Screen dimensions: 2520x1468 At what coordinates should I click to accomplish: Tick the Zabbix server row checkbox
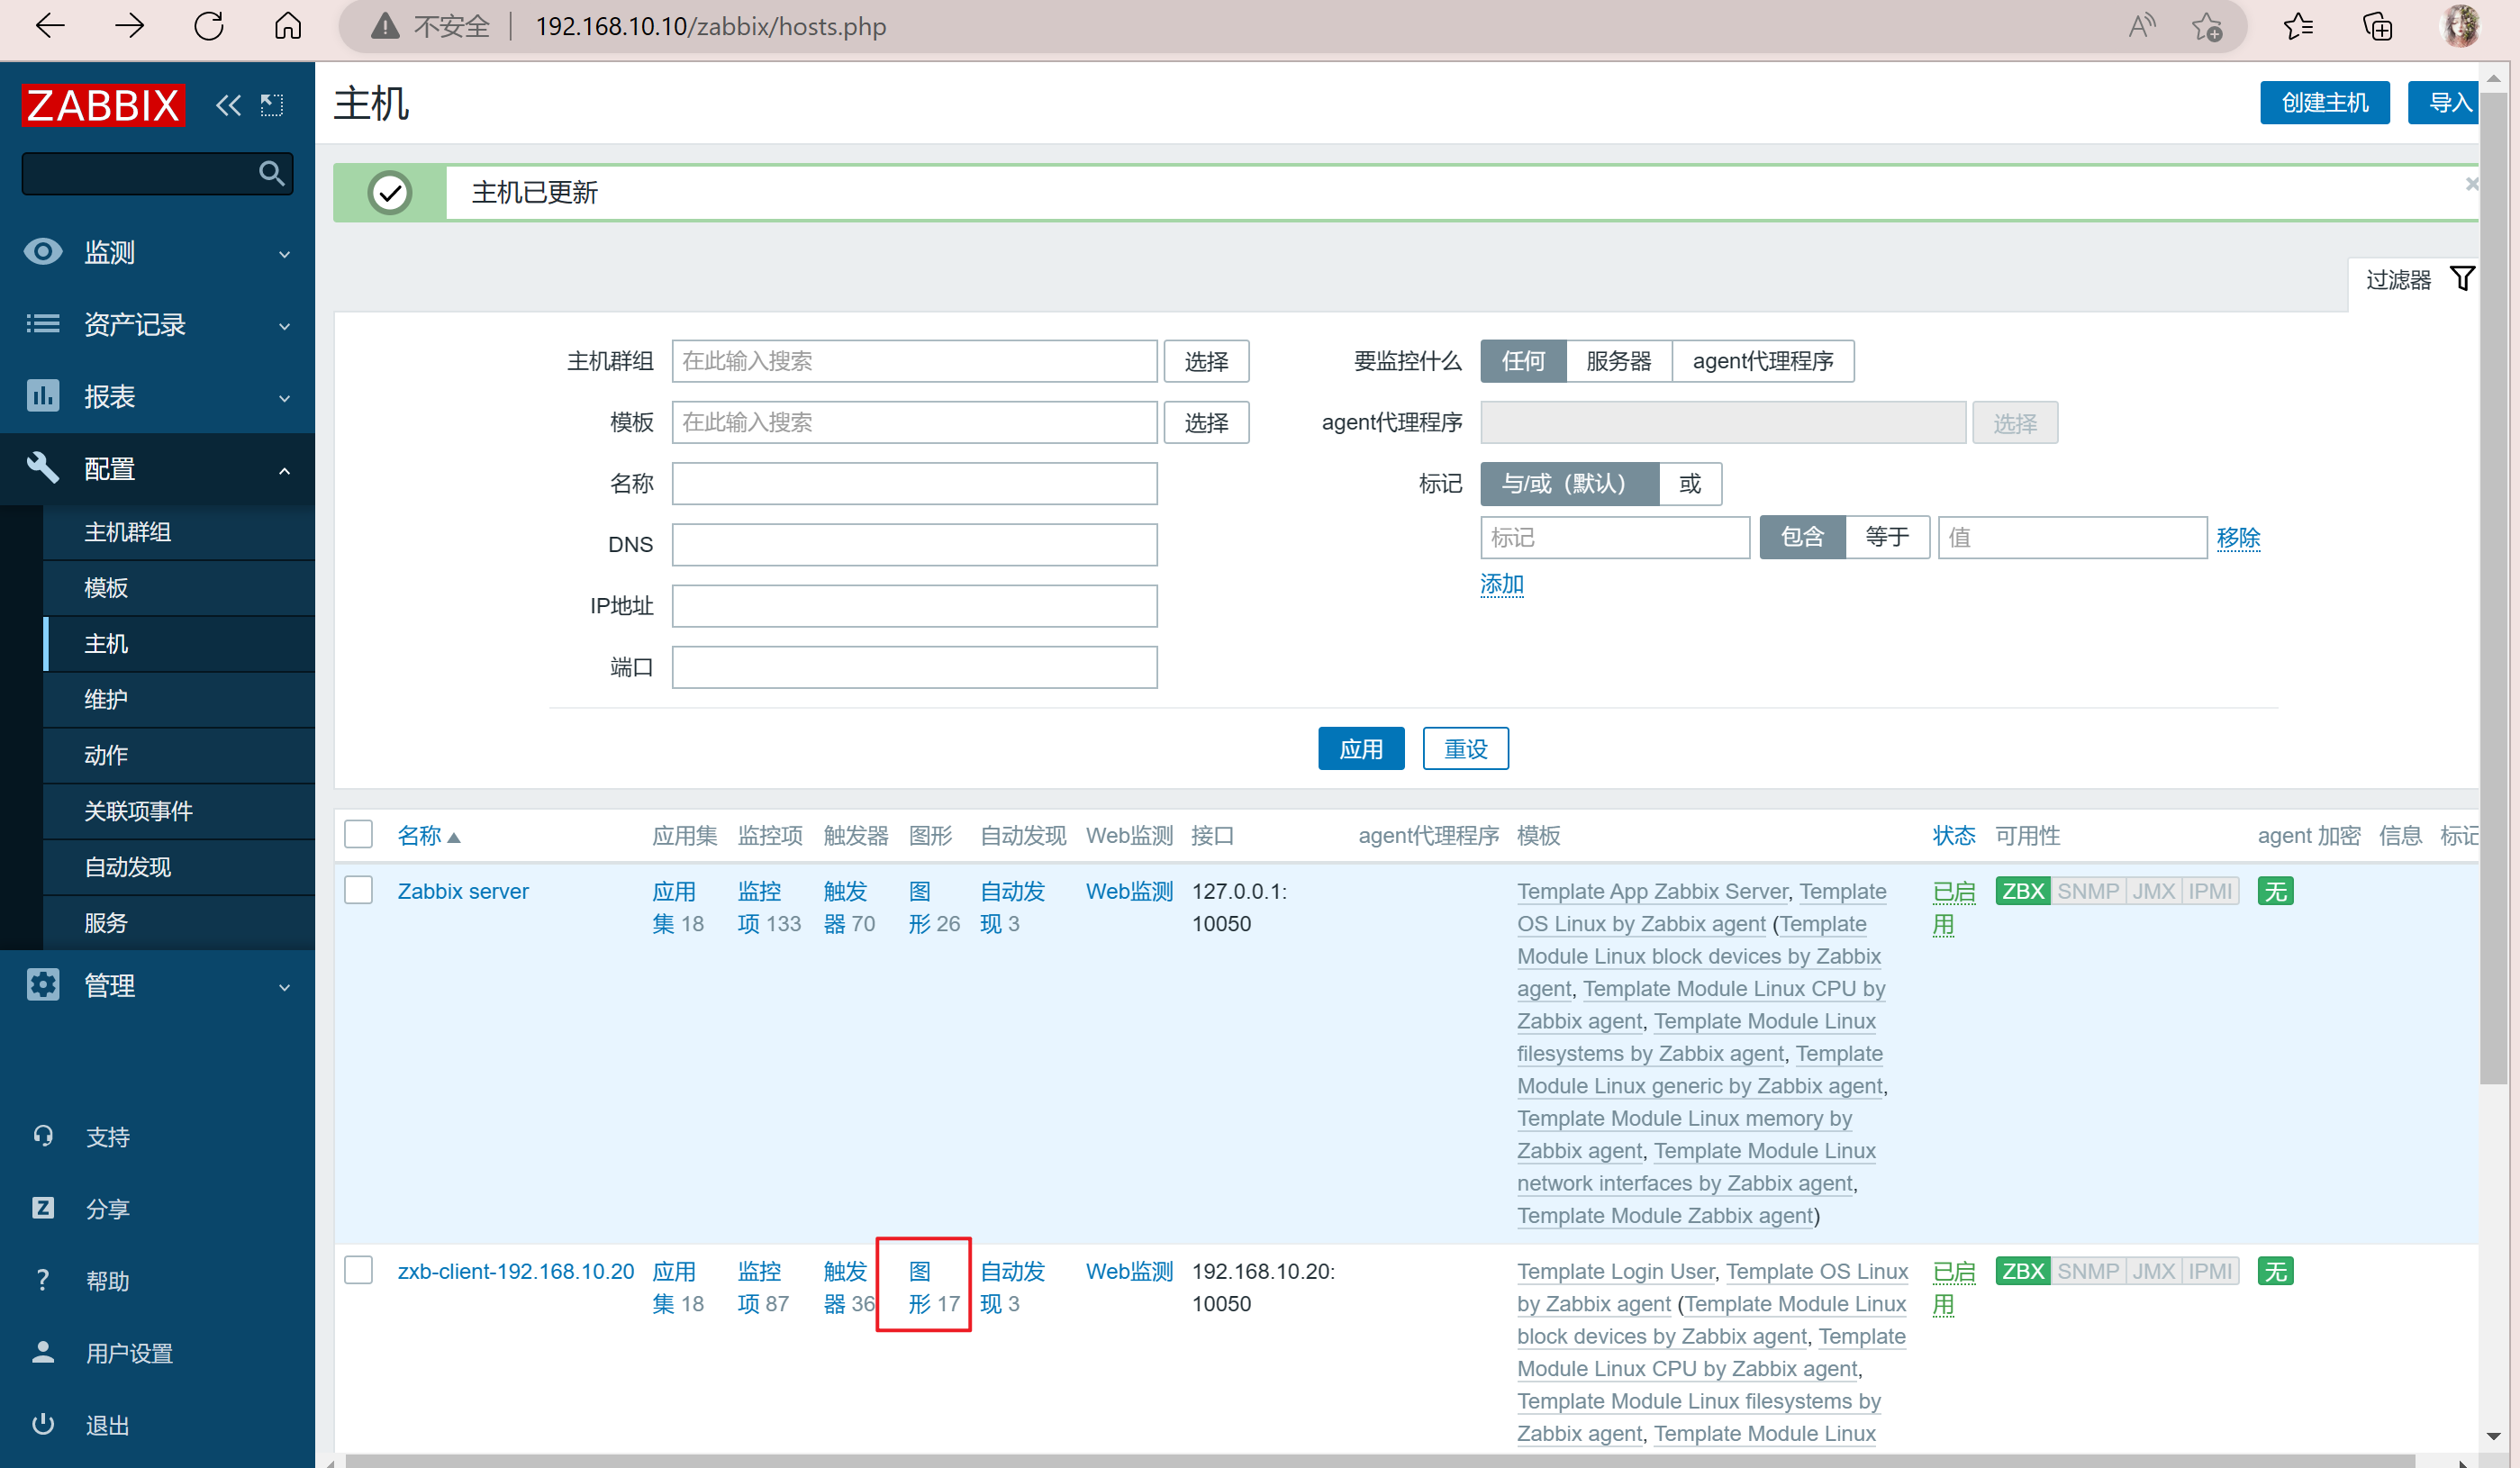[358, 890]
